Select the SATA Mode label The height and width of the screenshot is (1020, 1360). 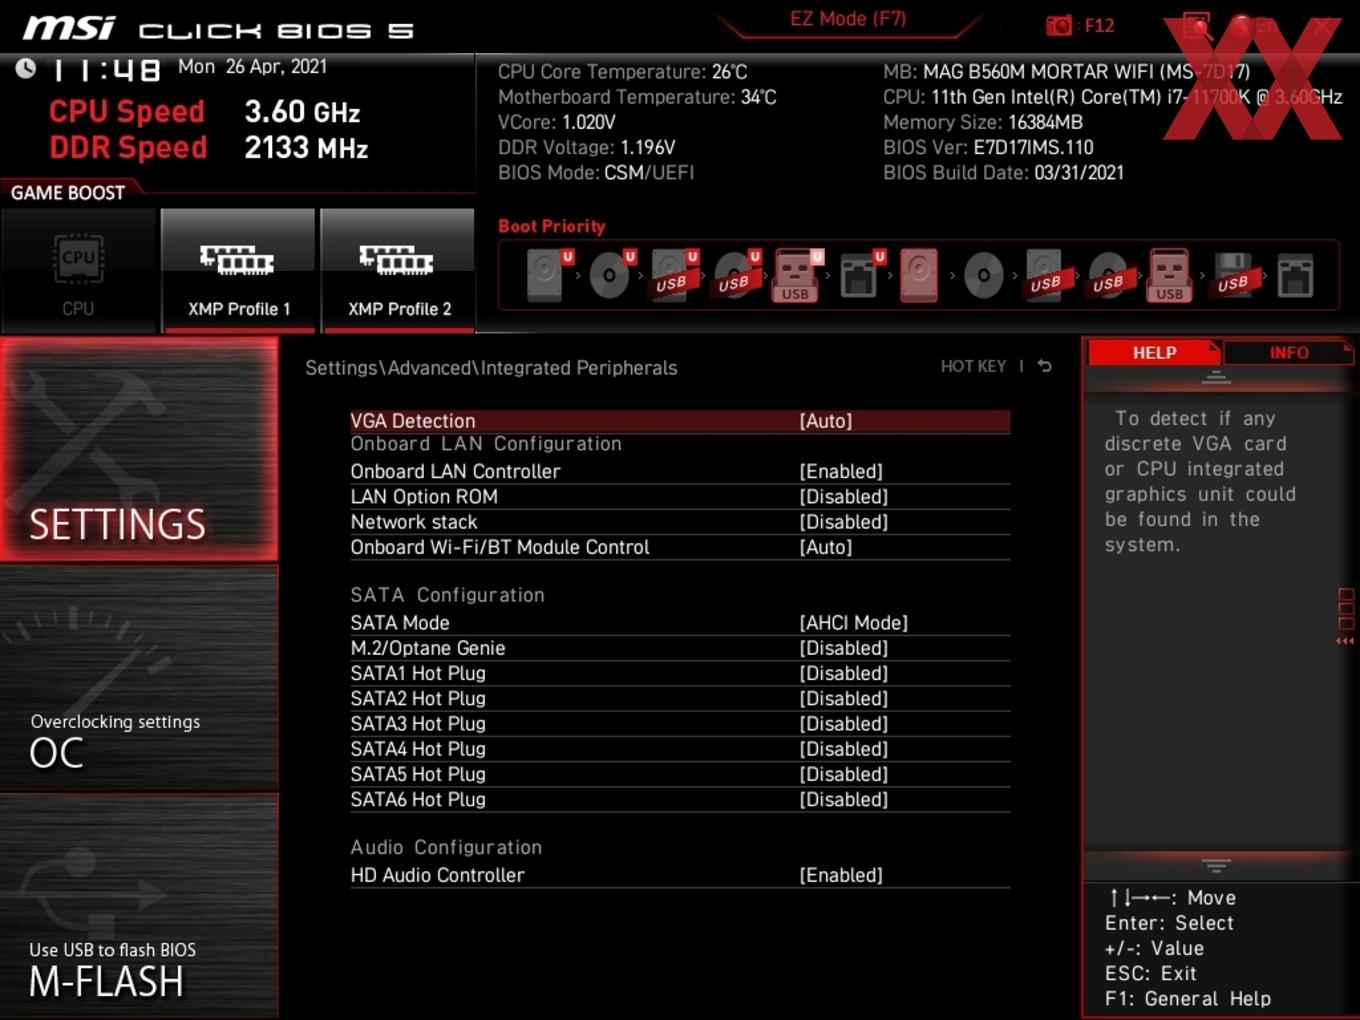[x=400, y=623]
